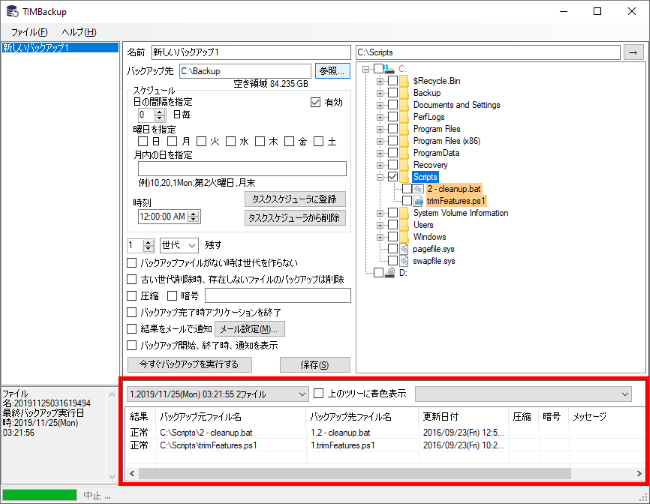Click the PerfLogs folder icon
This screenshot has width=650, height=504.
[405, 117]
